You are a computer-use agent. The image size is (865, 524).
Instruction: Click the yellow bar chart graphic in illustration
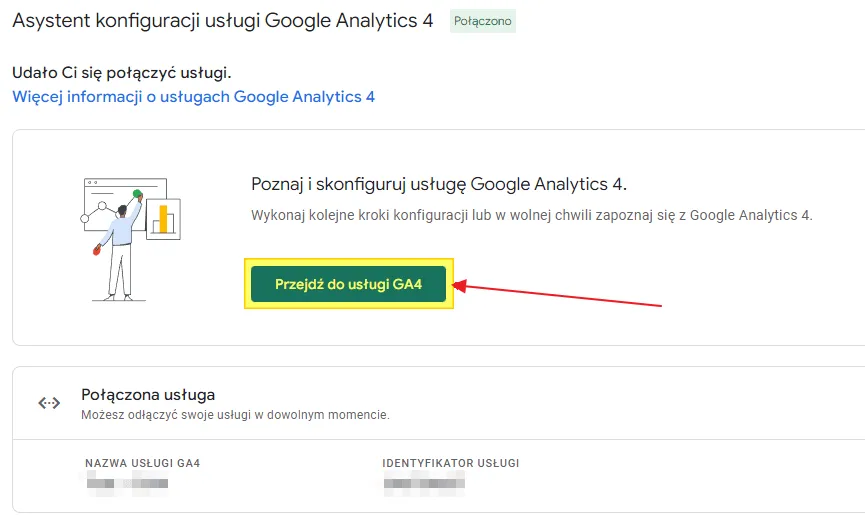(163, 218)
